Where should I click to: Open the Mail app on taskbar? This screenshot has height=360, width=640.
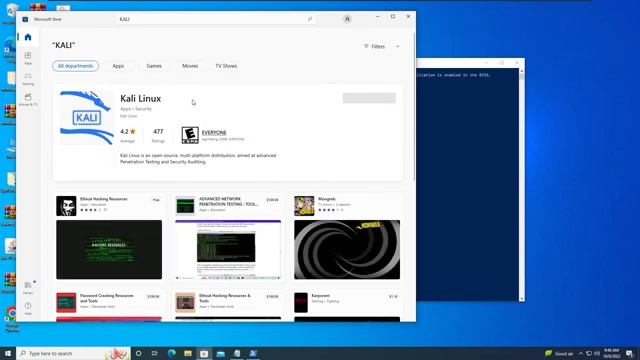coord(220,353)
